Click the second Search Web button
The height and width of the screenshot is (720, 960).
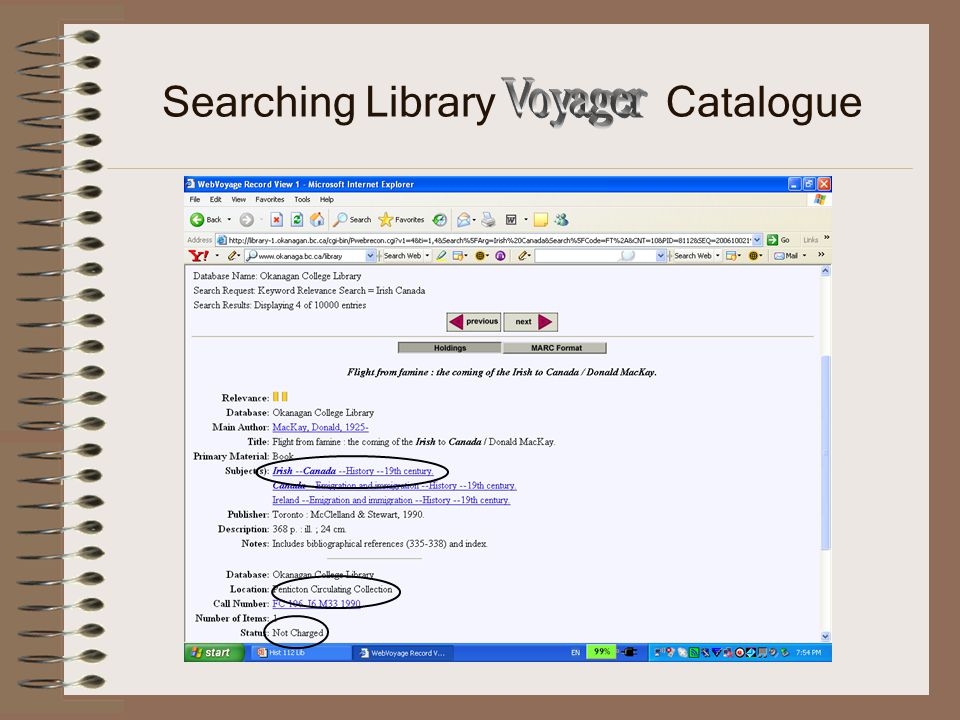(x=692, y=256)
